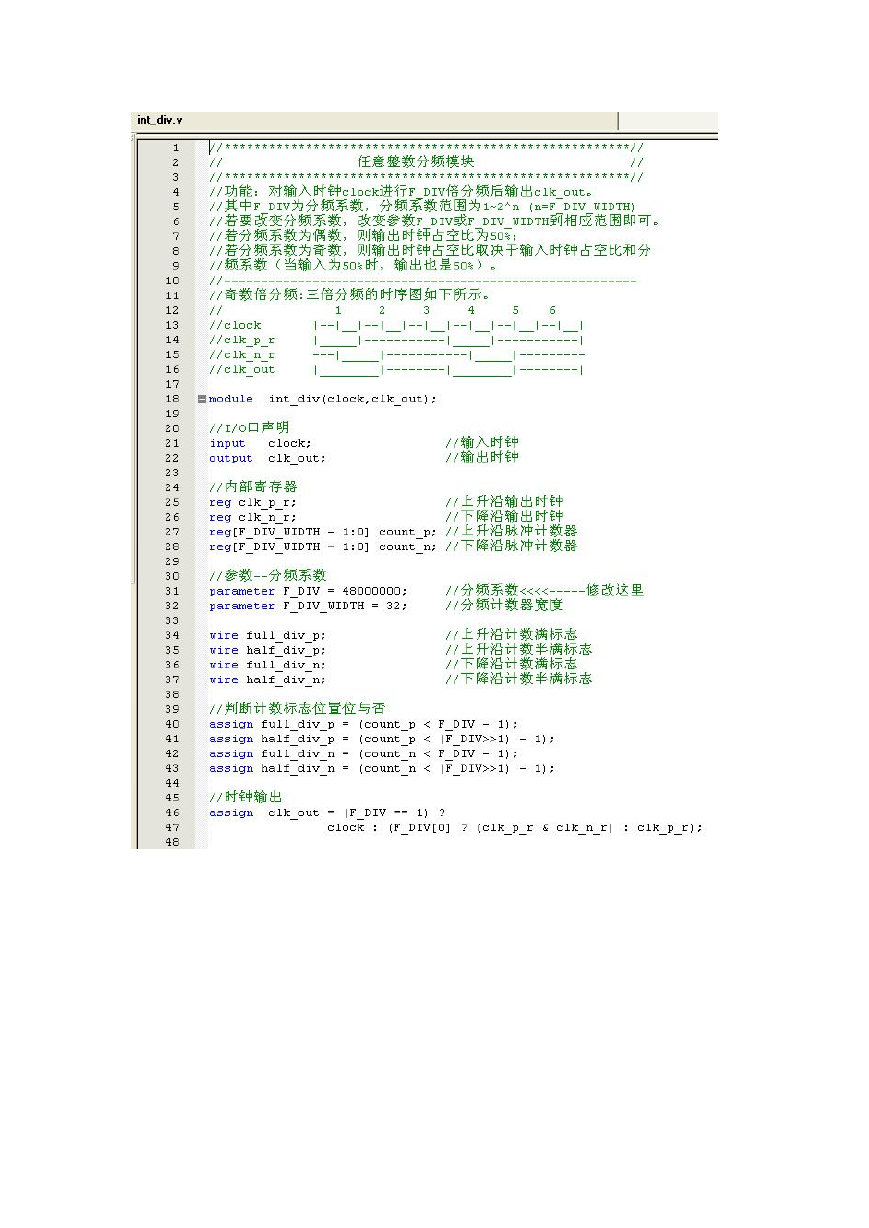Click the 'wire half_div_n;' line
869x1228 pixels.
(267, 679)
